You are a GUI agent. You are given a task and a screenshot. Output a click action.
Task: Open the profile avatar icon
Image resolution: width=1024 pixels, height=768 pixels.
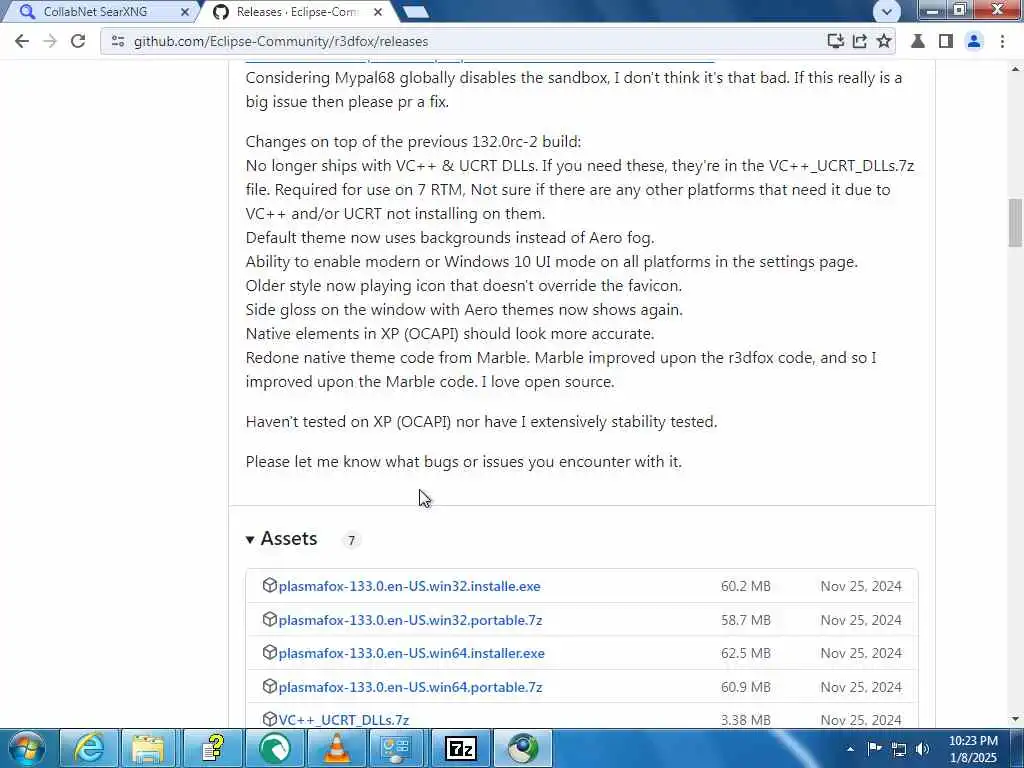(x=973, y=41)
